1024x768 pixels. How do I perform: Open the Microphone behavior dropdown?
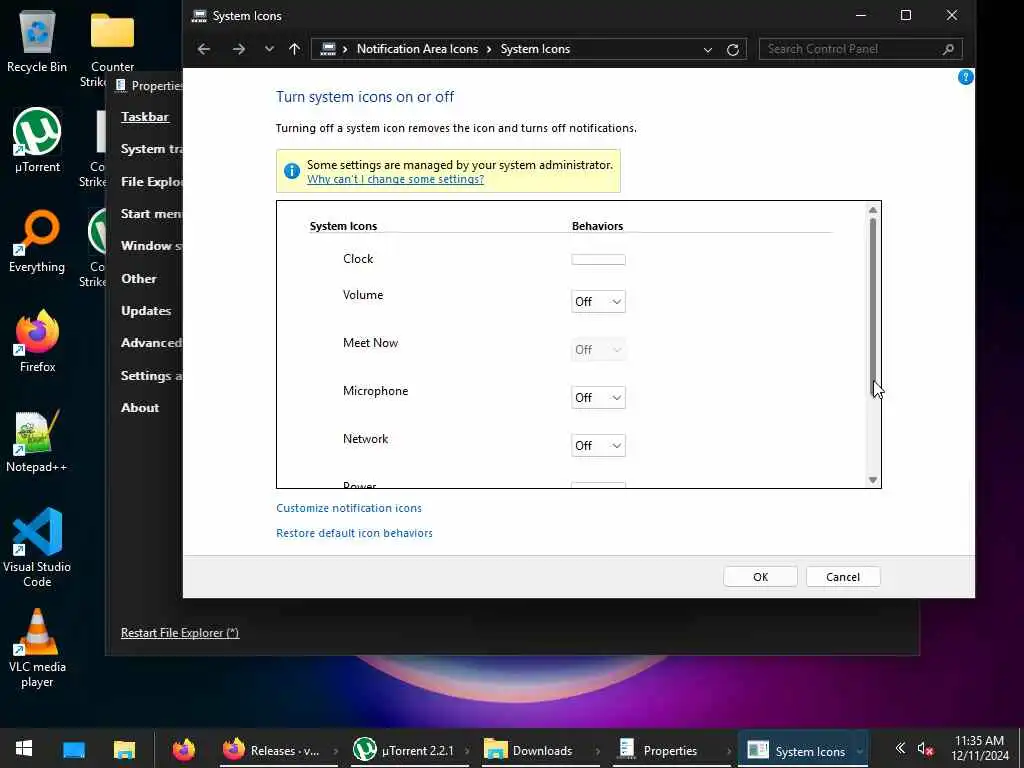pos(598,398)
